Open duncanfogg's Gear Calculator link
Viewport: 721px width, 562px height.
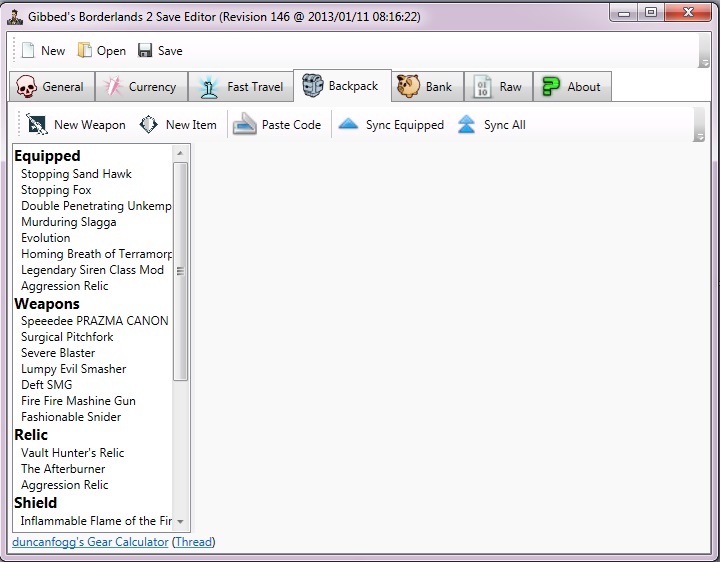click(90, 542)
